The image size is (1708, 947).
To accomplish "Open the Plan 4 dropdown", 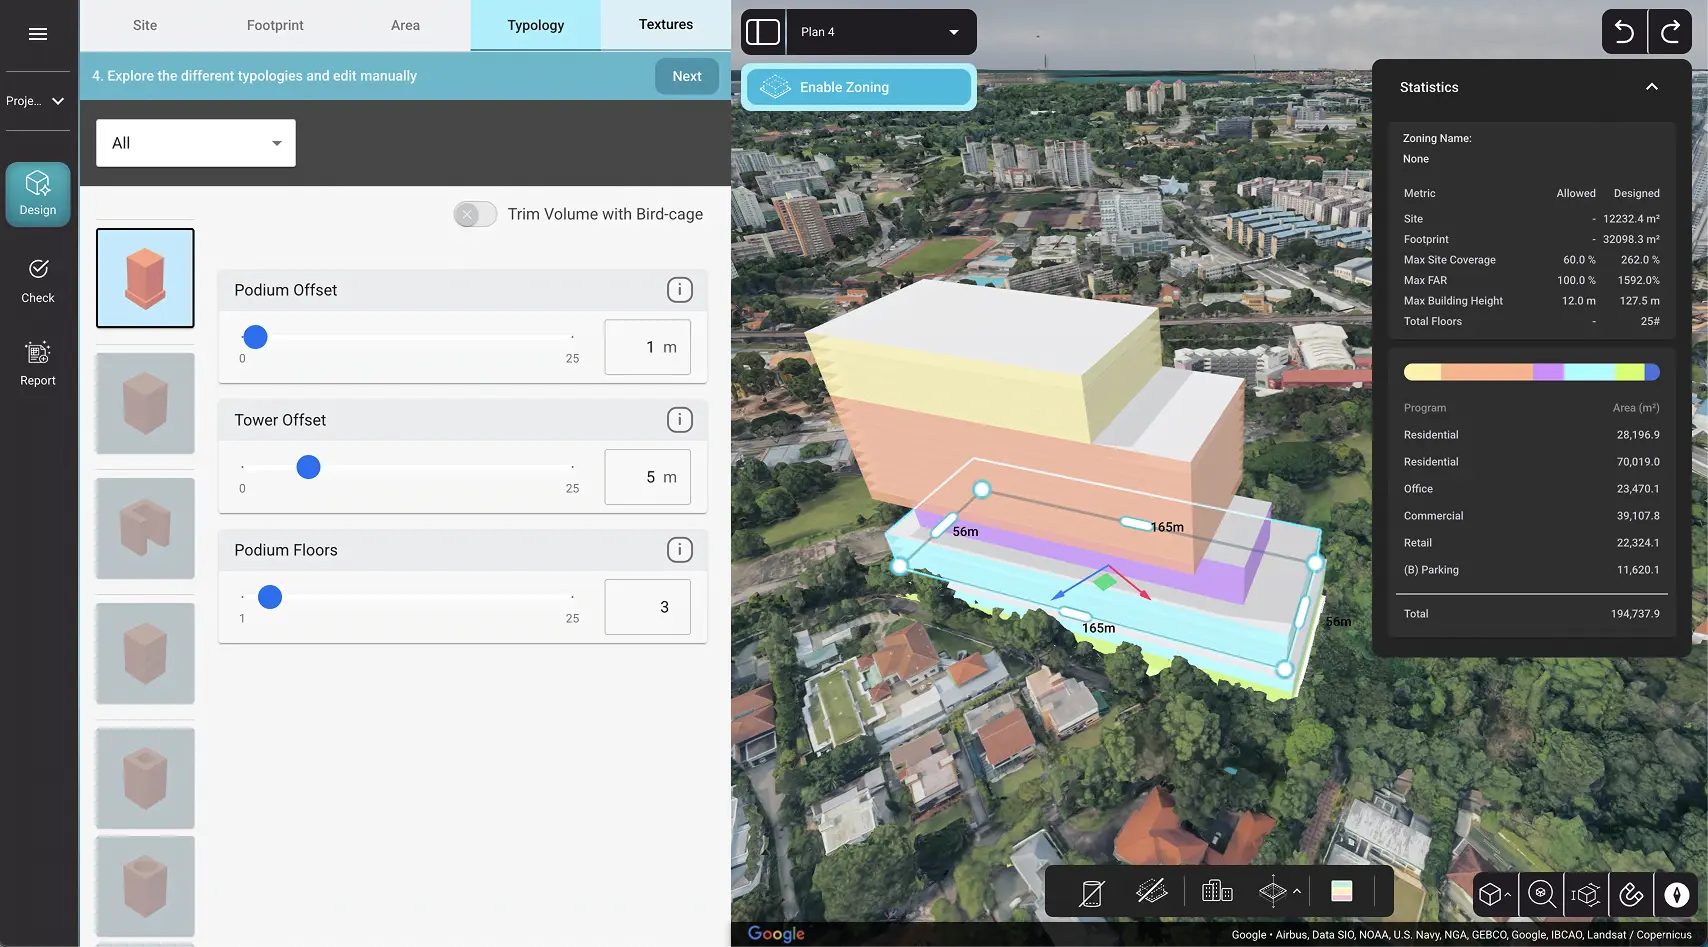I will coord(881,32).
